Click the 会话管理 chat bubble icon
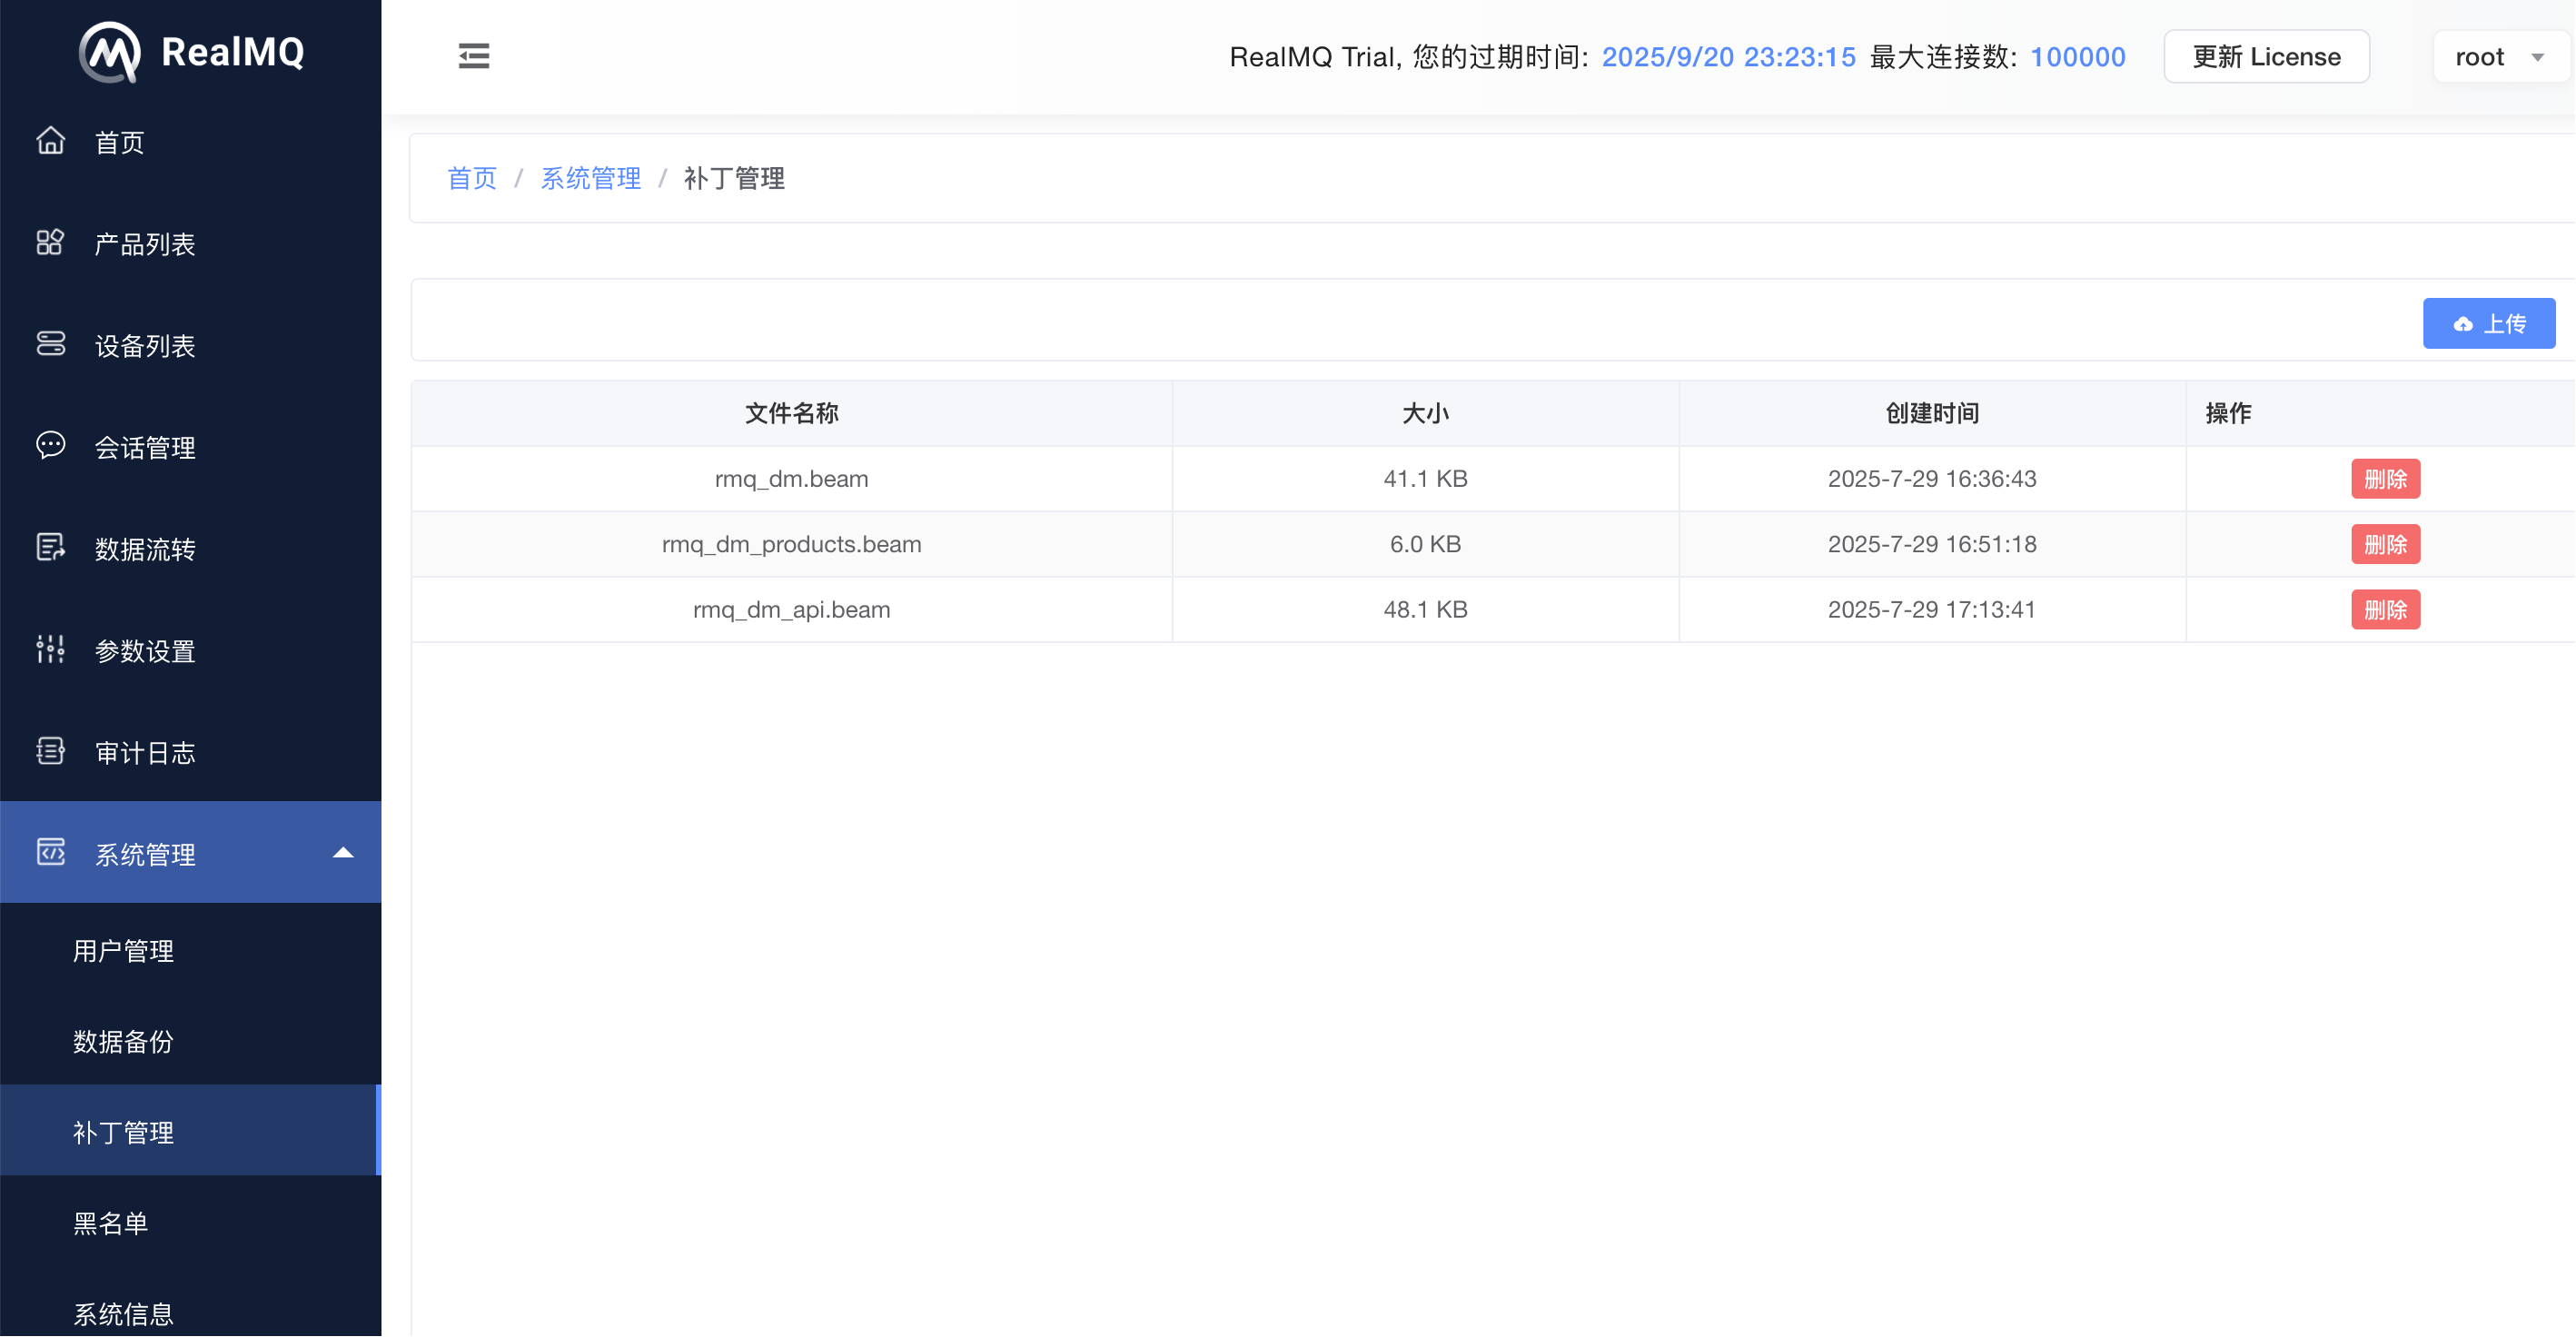Image resolution: width=2576 pixels, height=1337 pixels. coord(50,446)
